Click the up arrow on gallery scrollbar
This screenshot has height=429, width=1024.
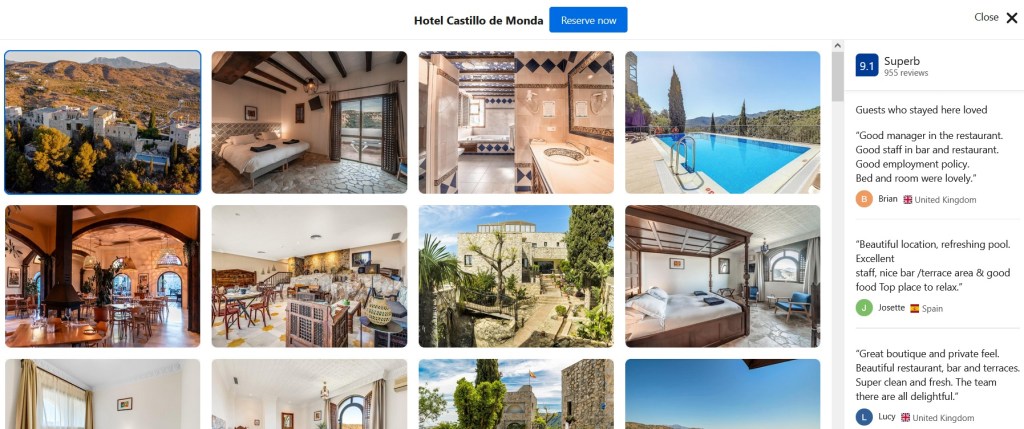(x=837, y=46)
